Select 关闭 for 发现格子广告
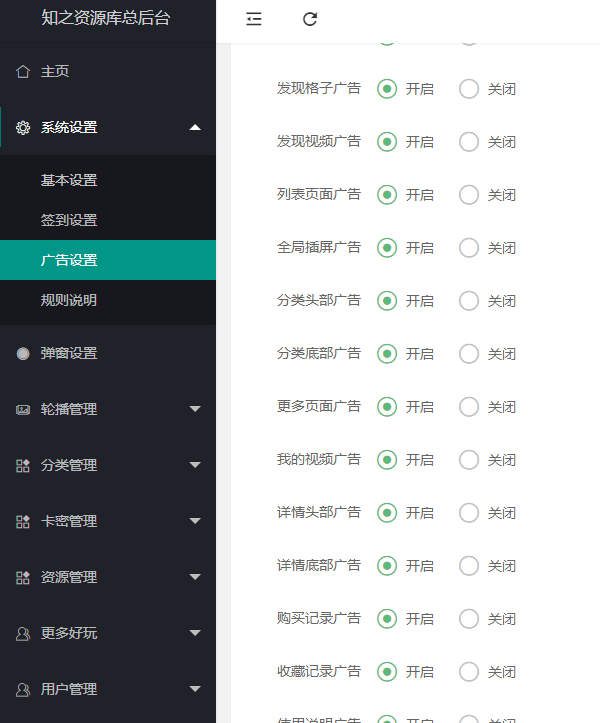600x723 pixels. pos(469,89)
